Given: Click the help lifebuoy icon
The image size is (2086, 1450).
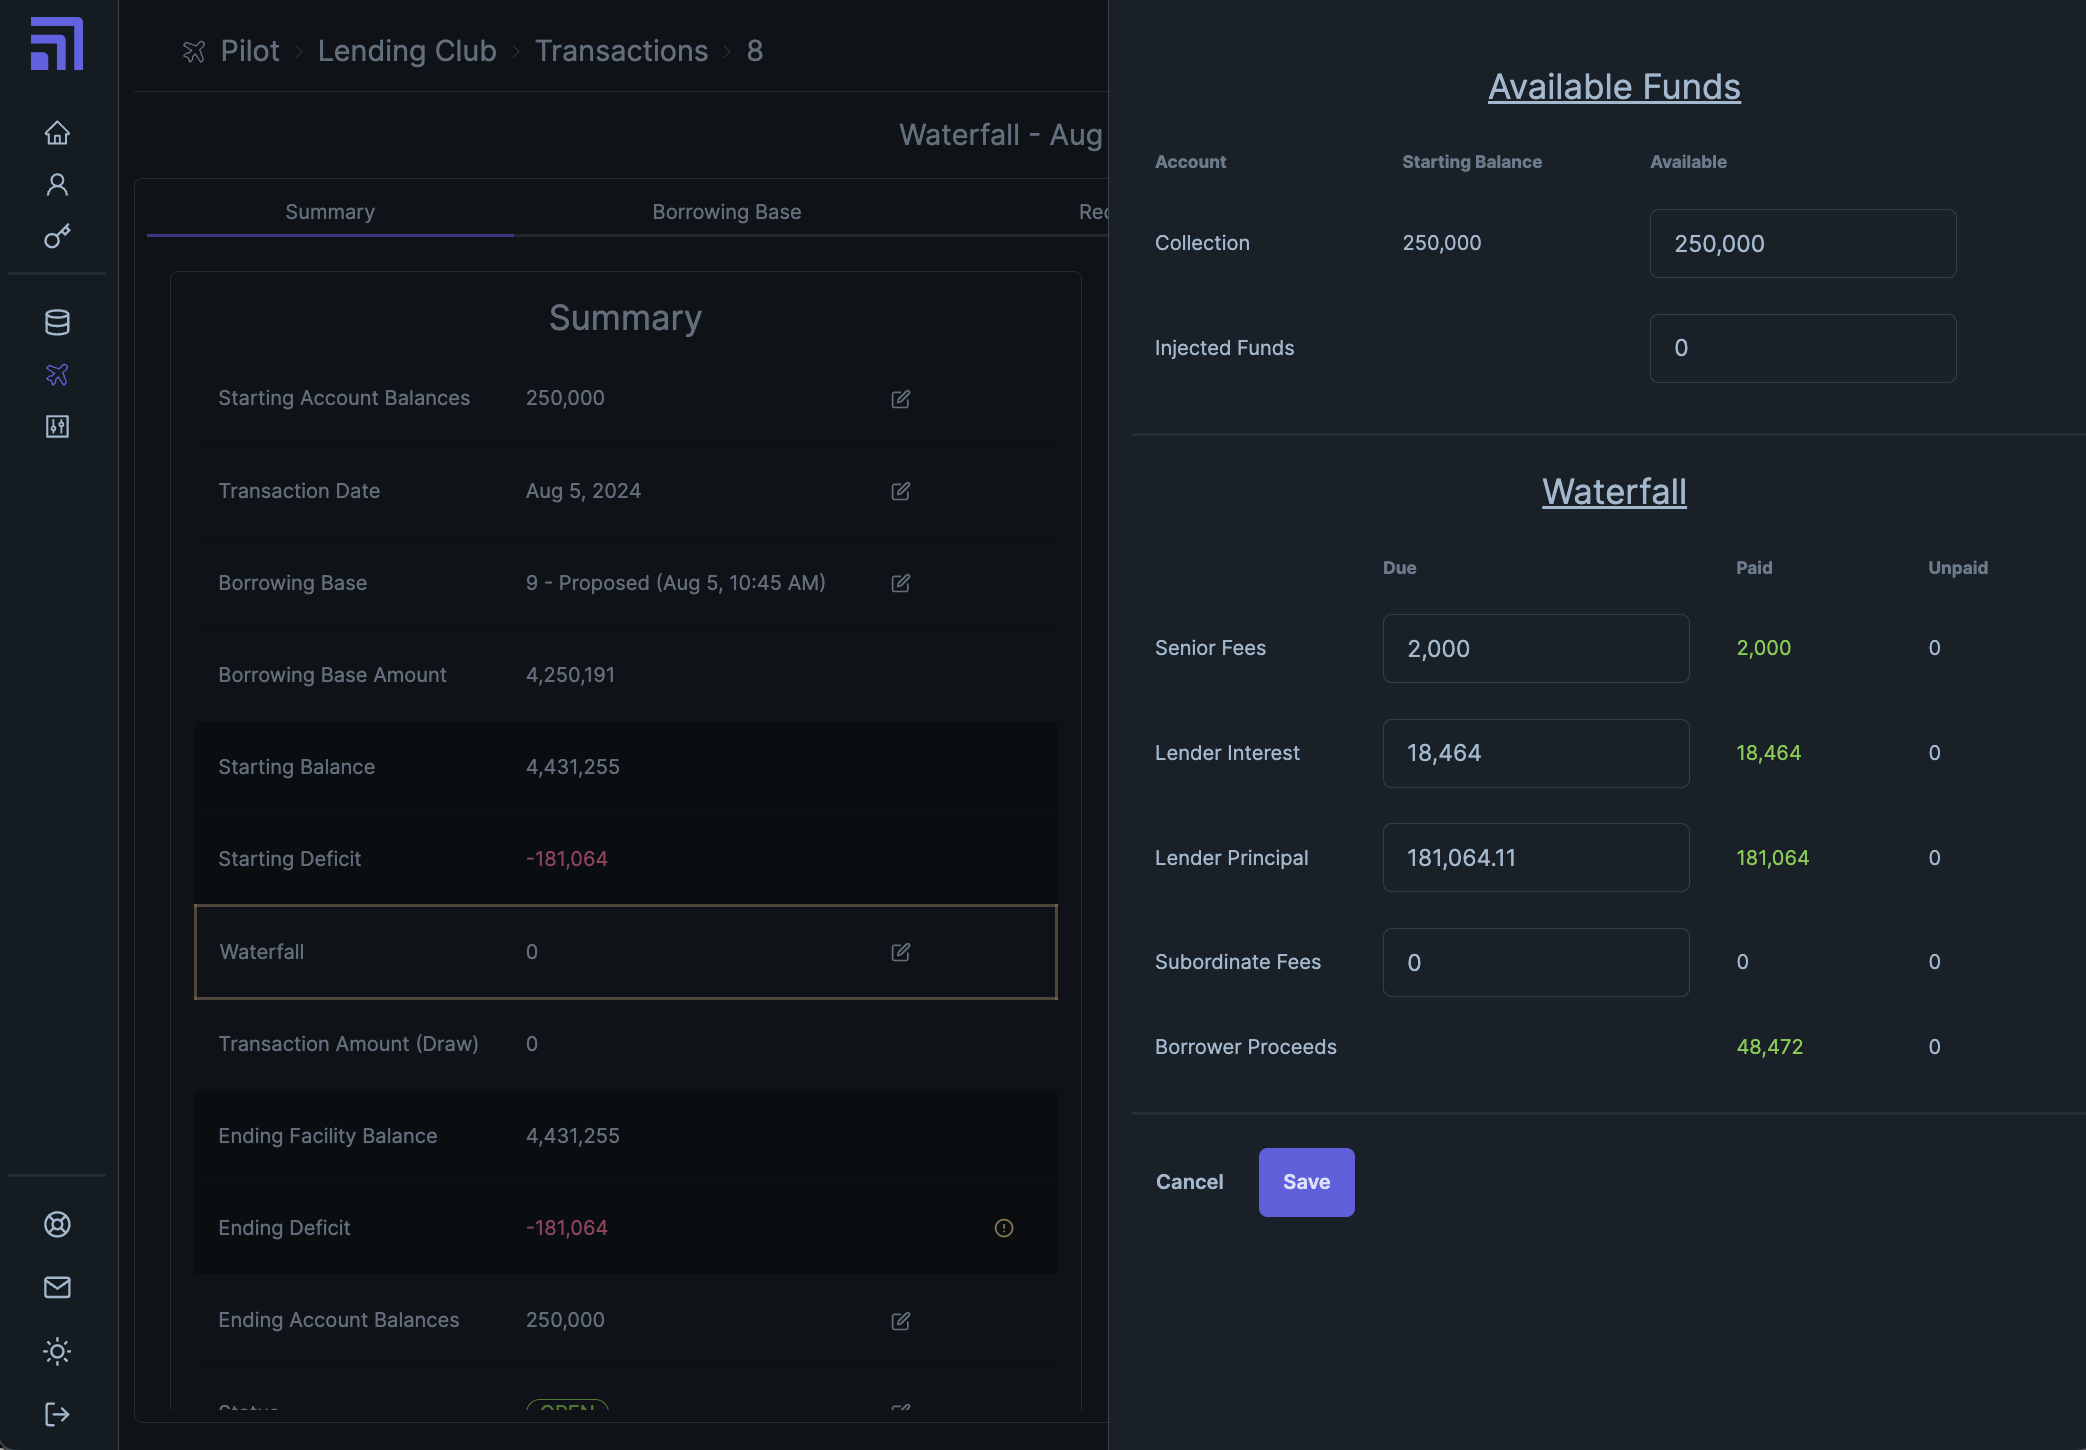Looking at the screenshot, I should coord(57,1224).
